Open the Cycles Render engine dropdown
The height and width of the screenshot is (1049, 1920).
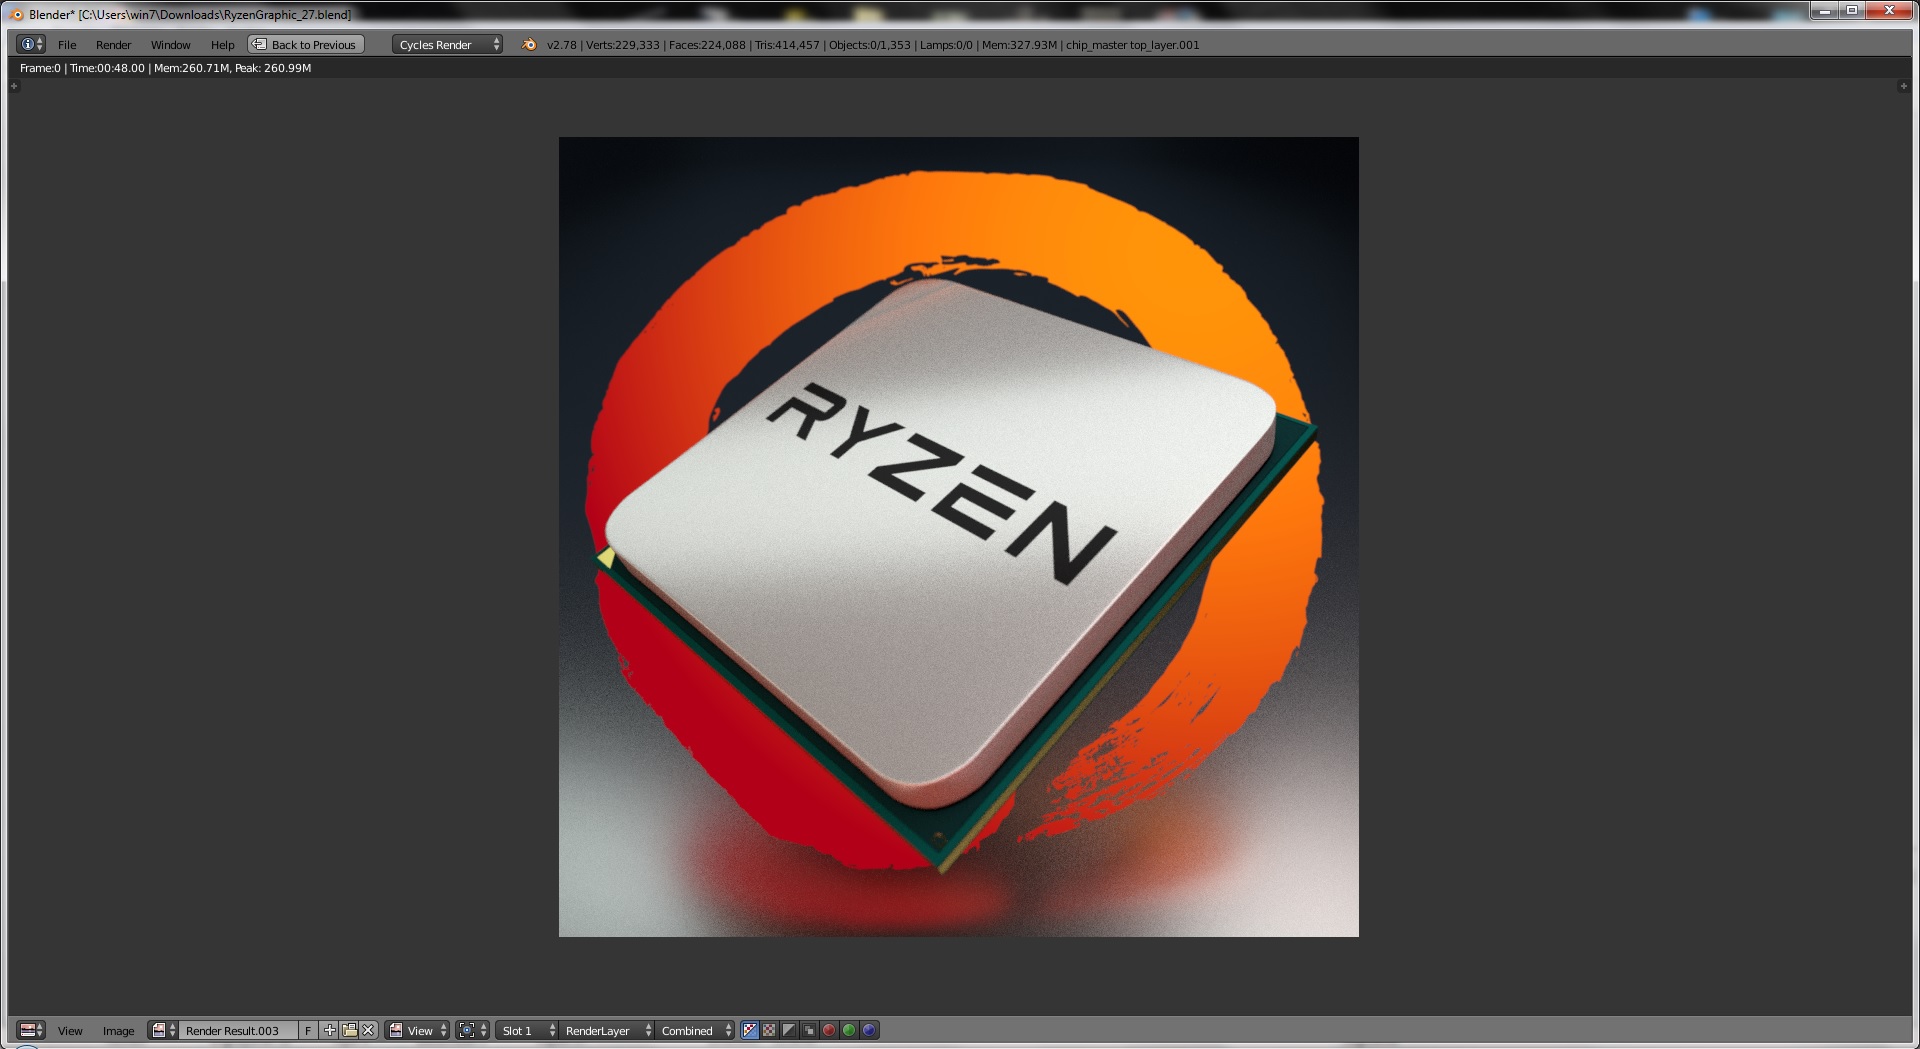(x=447, y=44)
